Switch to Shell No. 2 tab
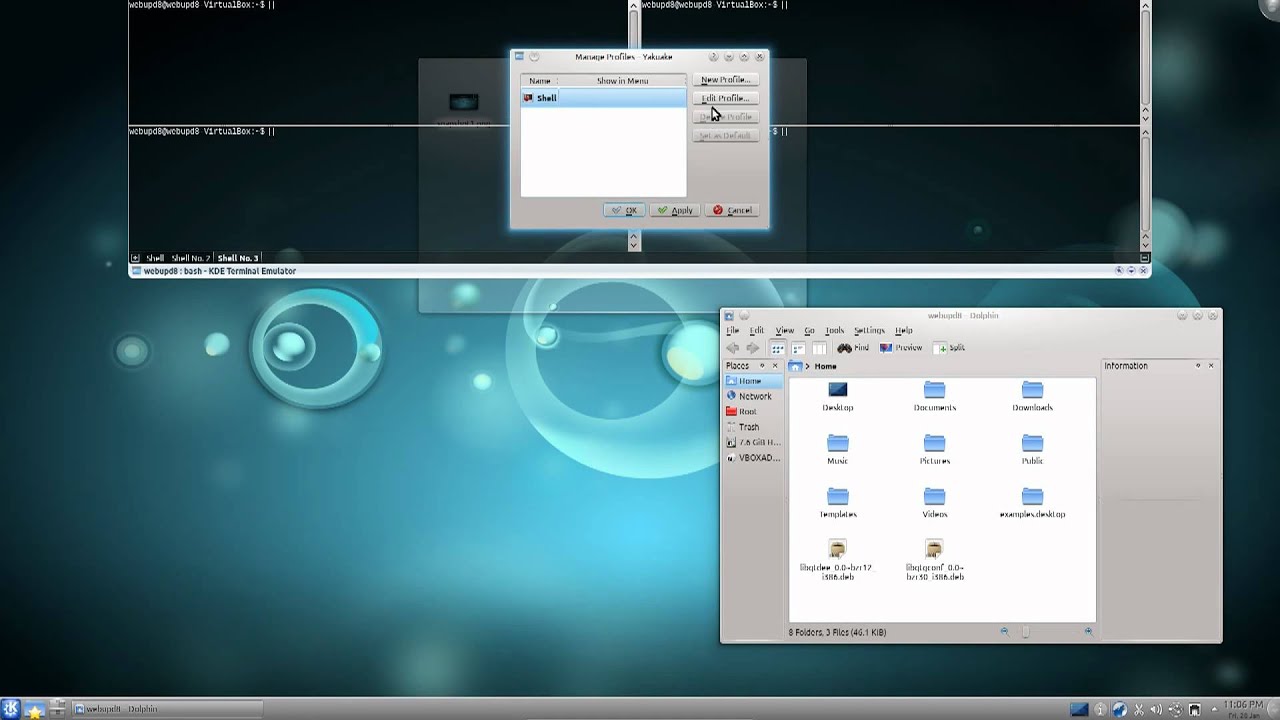The height and width of the screenshot is (720, 1280). 190,258
